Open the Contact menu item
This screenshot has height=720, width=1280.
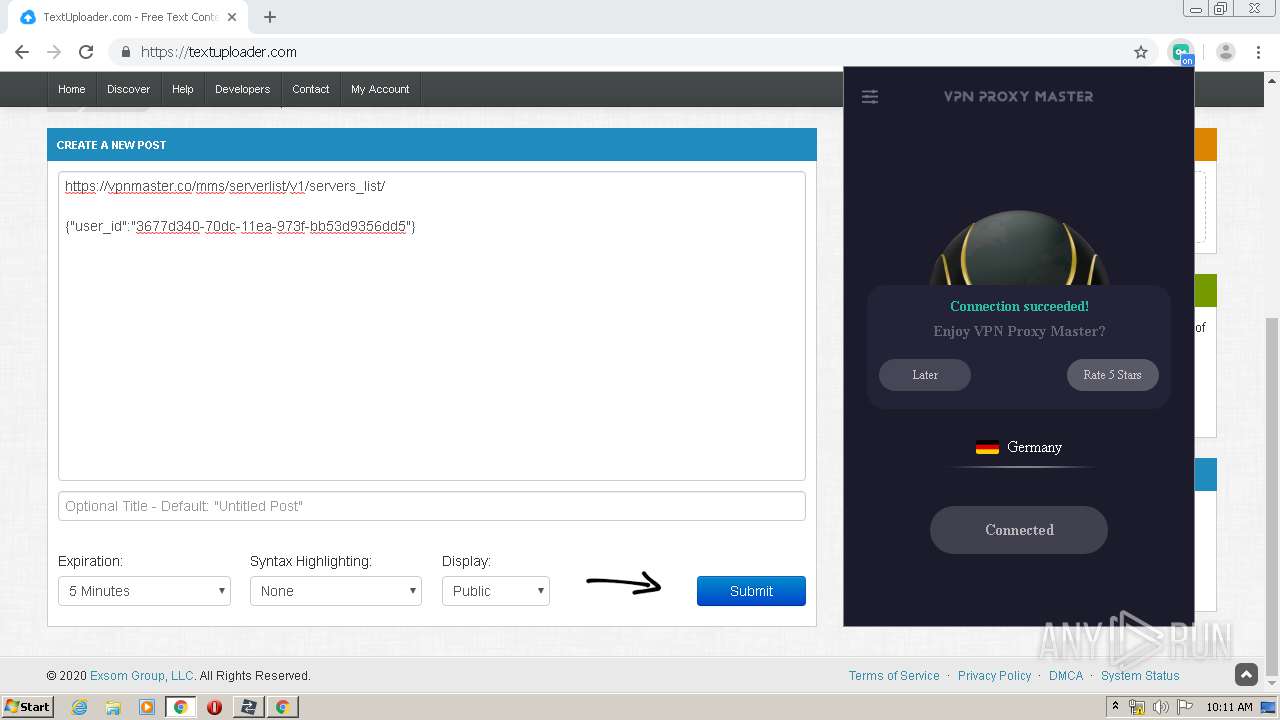(x=311, y=89)
